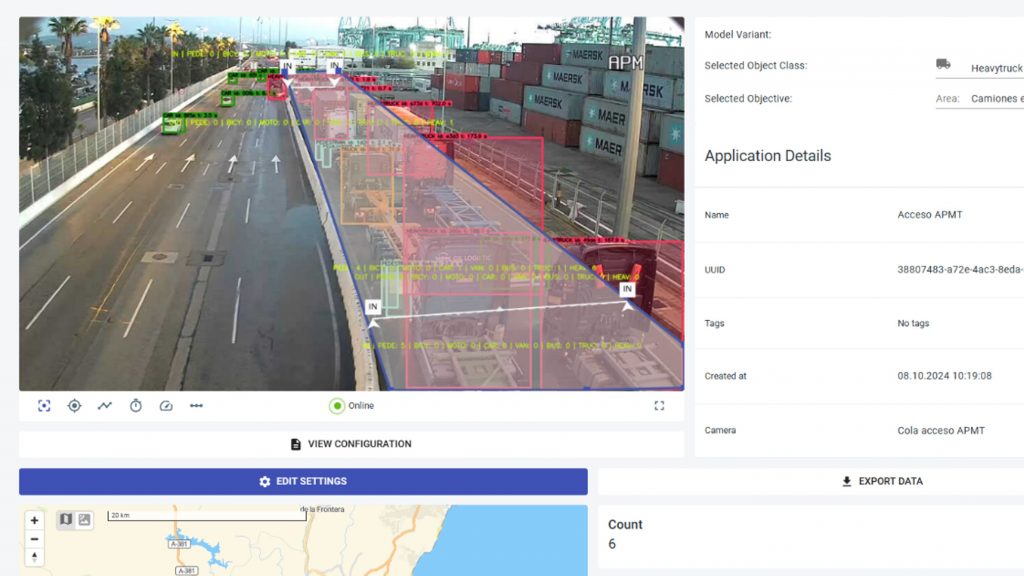Open the three-dot more options icon
Viewport: 1024px width, 576px height.
point(197,406)
